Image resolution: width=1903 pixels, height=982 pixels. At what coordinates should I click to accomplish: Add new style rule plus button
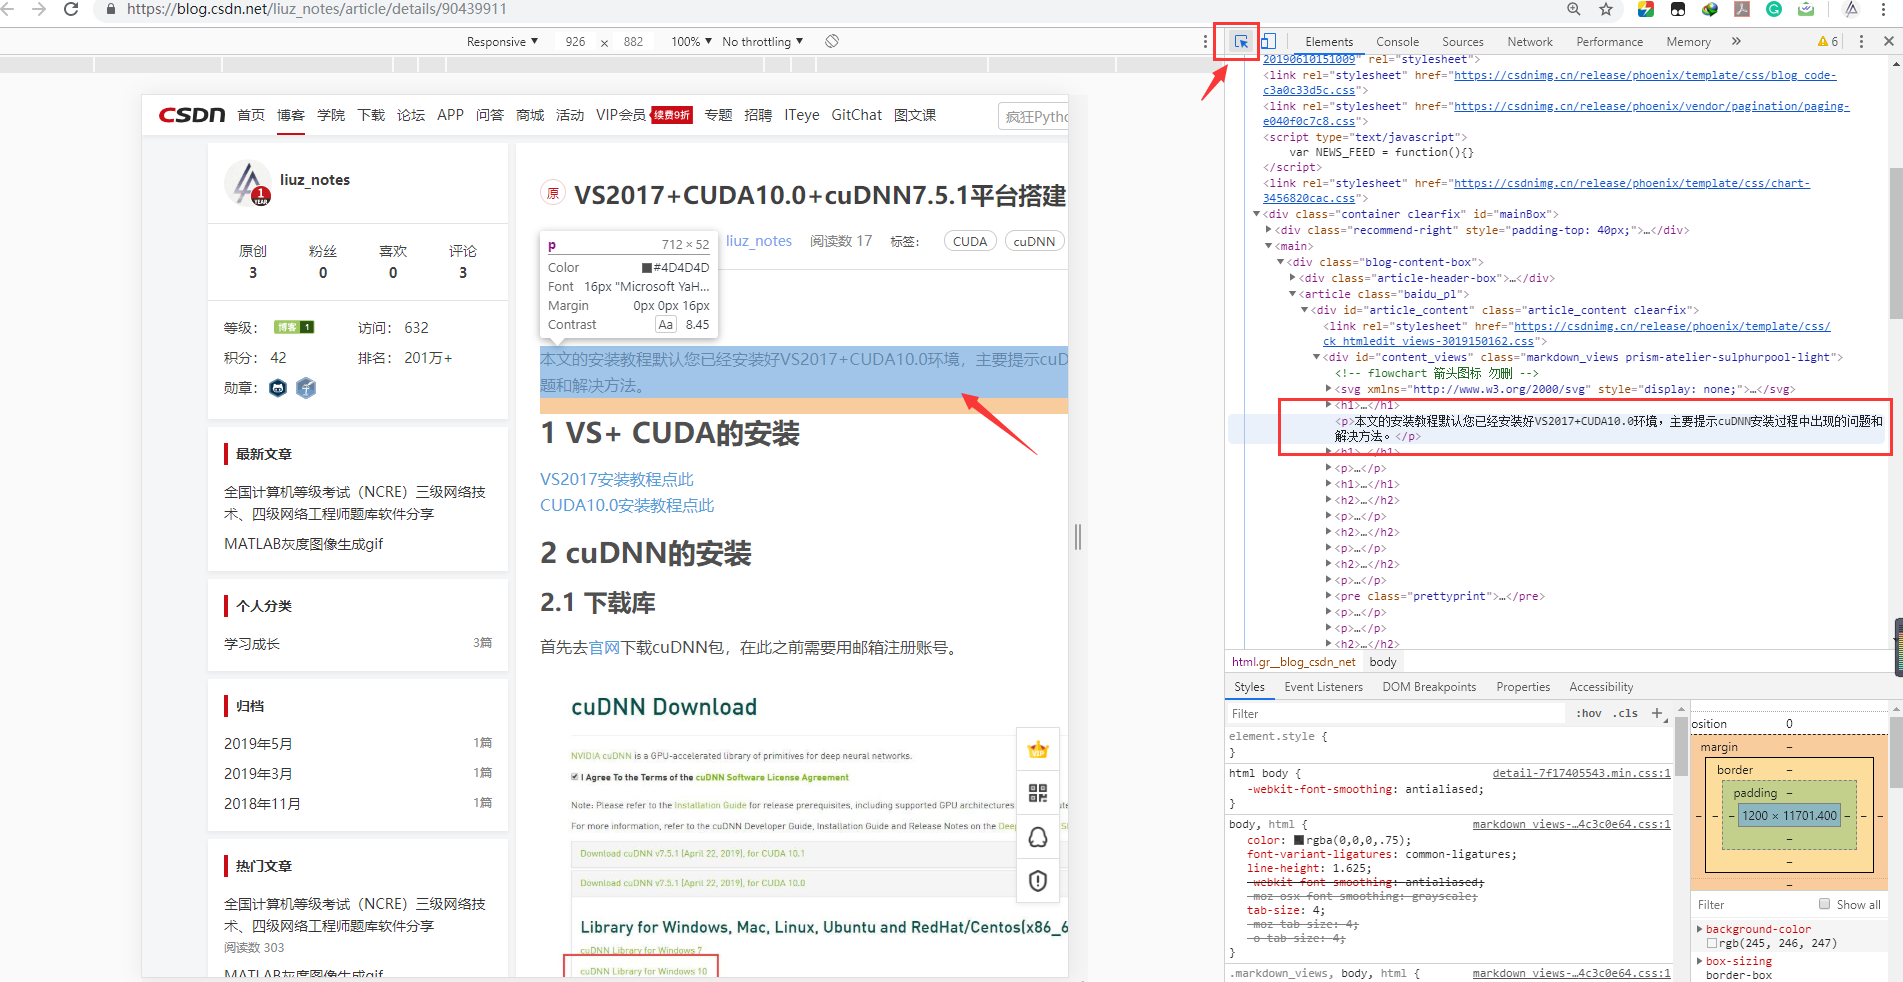pos(1657,713)
